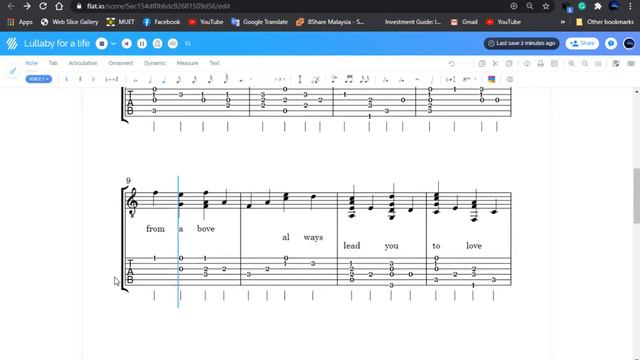The height and width of the screenshot is (360, 640).
Task: Select the sharp accidental
Action: point(80,79)
